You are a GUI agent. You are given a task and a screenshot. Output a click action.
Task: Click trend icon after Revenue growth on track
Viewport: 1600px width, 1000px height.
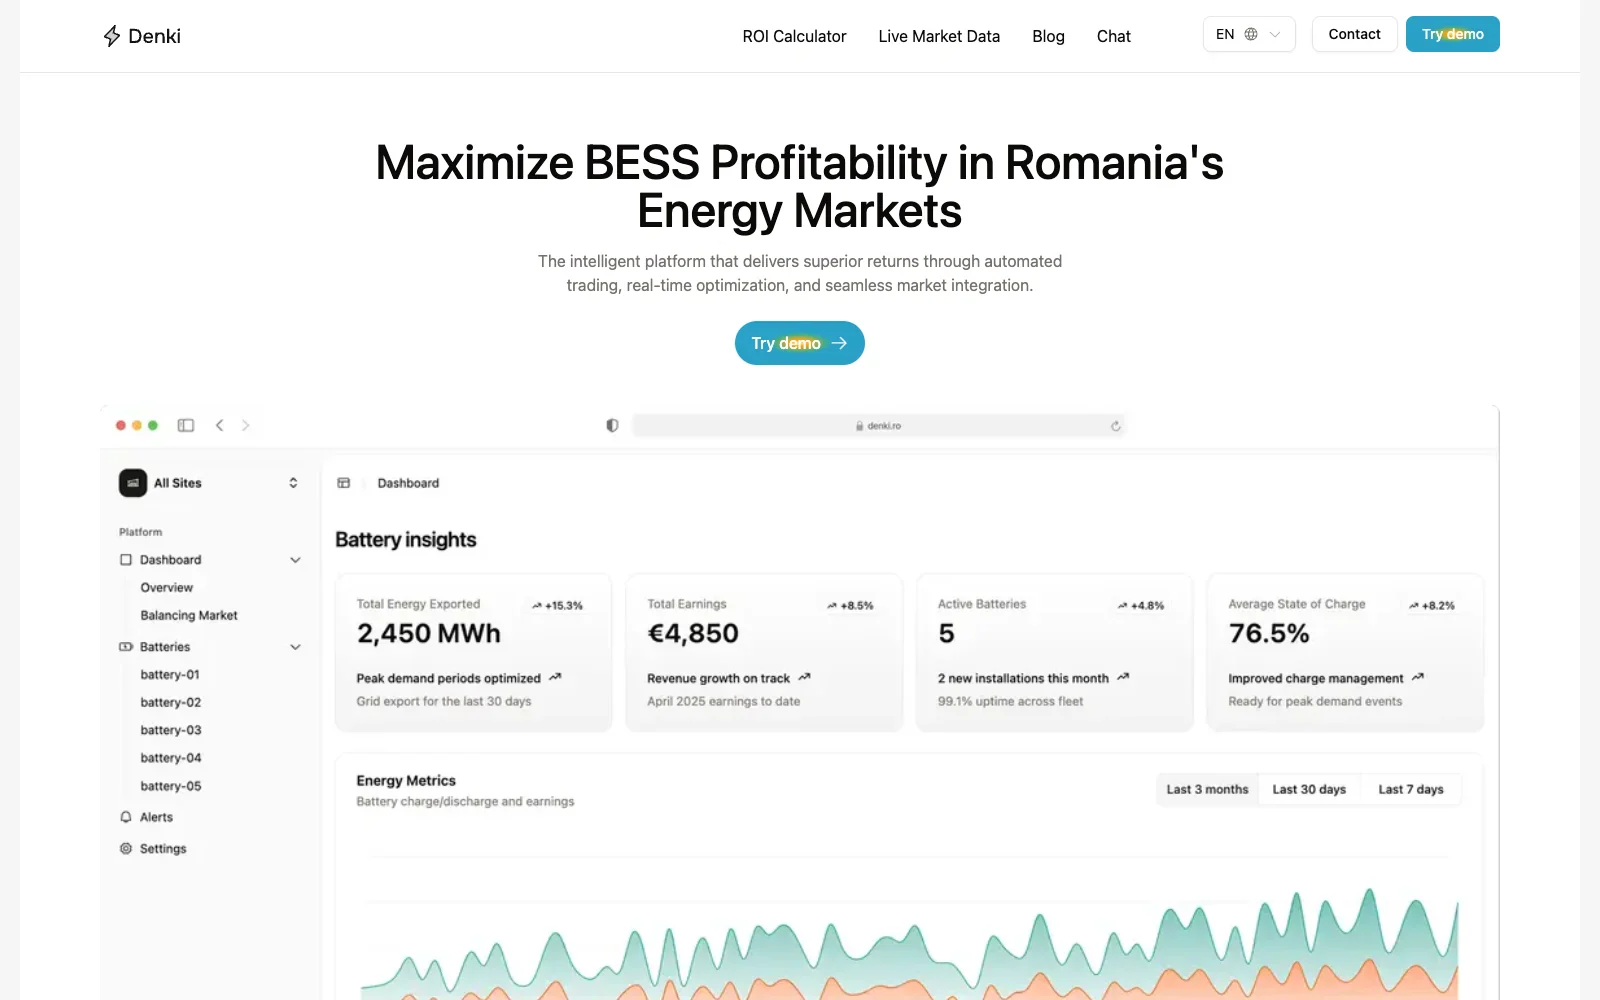click(x=804, y=677)
